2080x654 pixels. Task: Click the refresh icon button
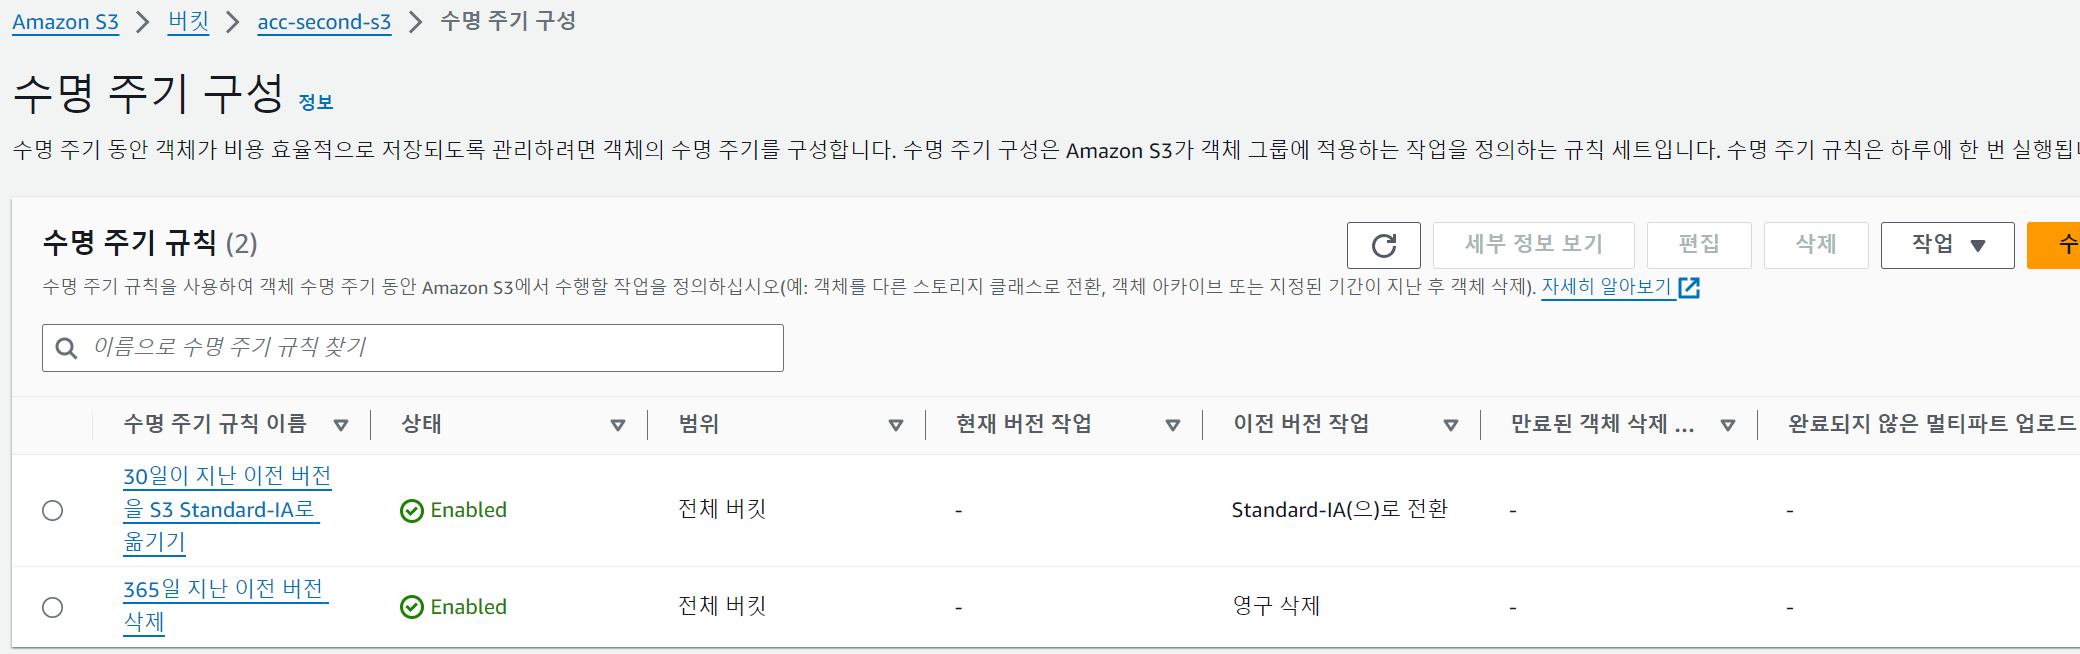1383,245
